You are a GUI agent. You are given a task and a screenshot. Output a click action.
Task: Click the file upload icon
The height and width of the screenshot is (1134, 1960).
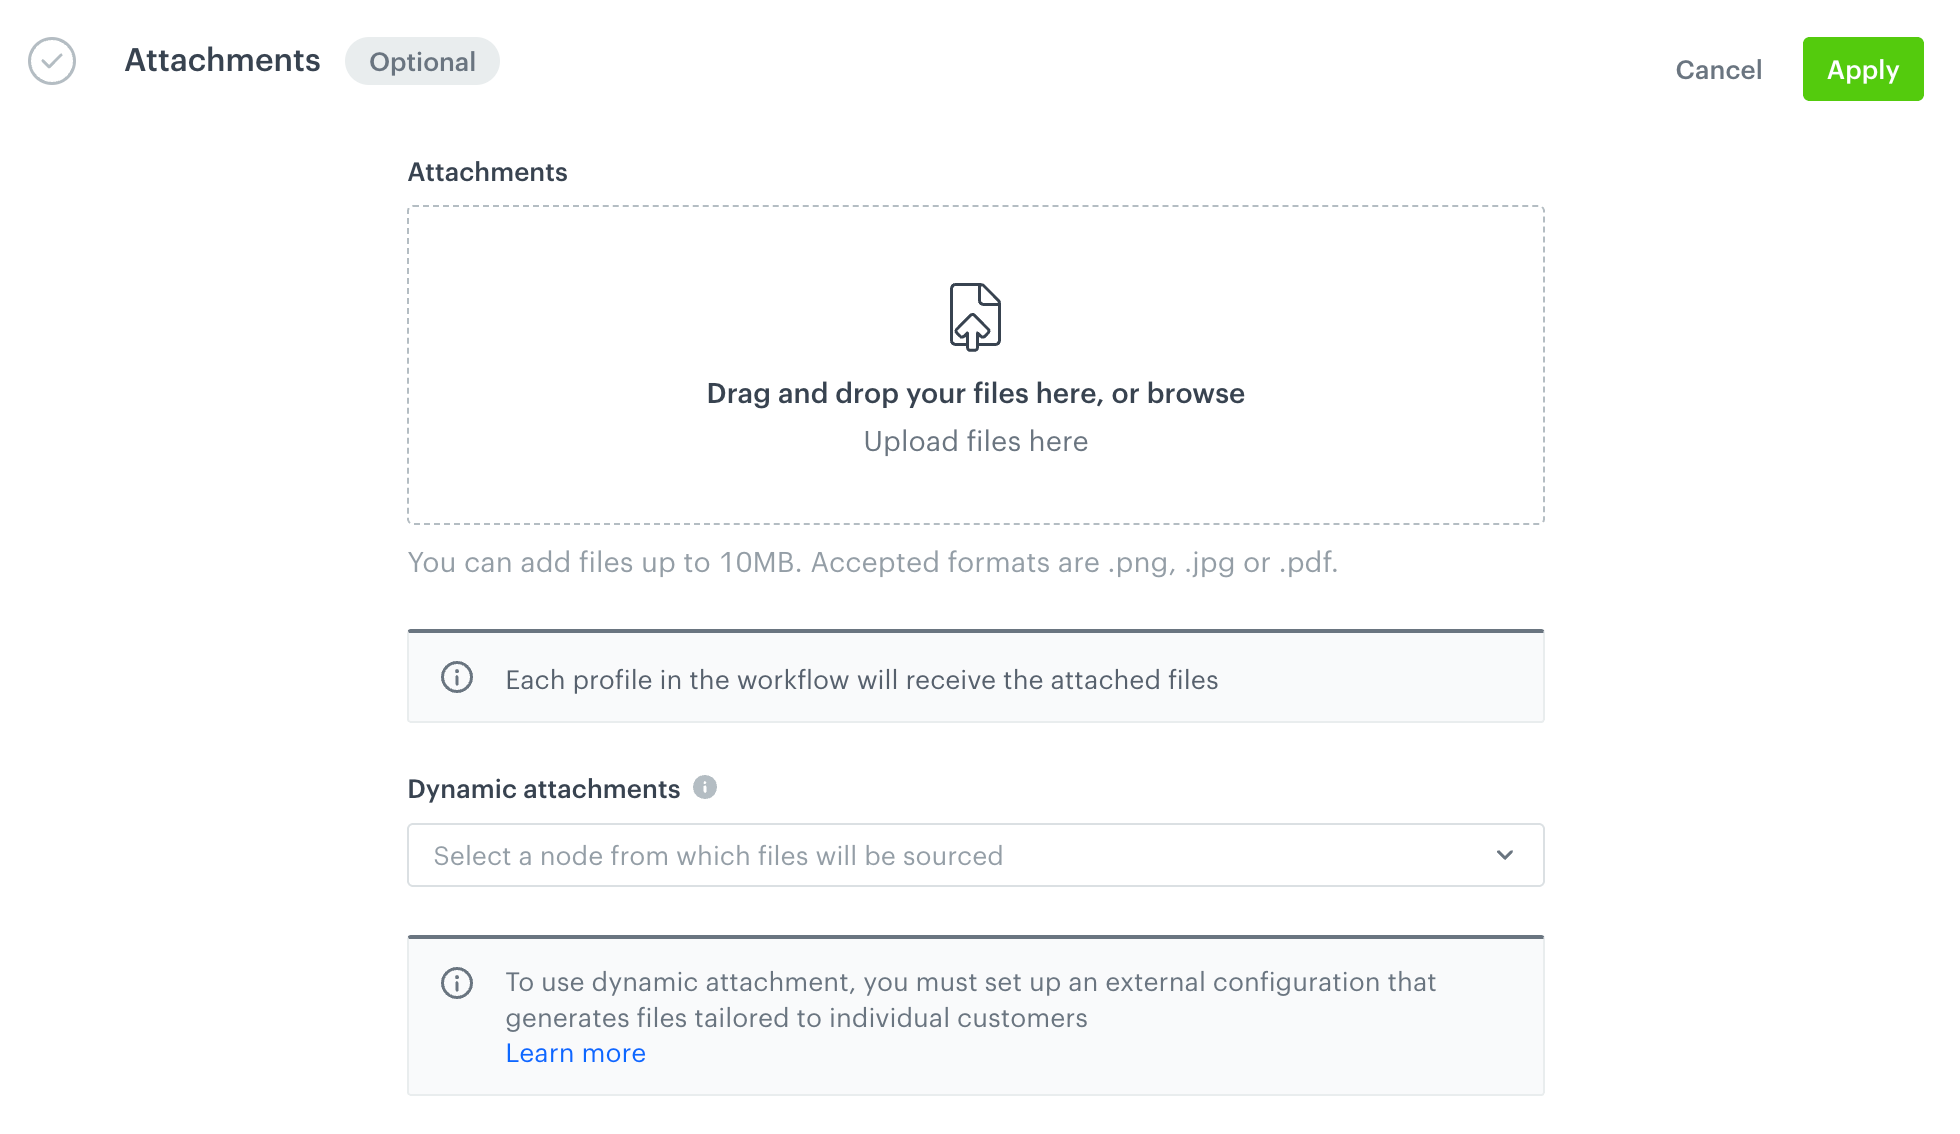(x=975, y=317)
